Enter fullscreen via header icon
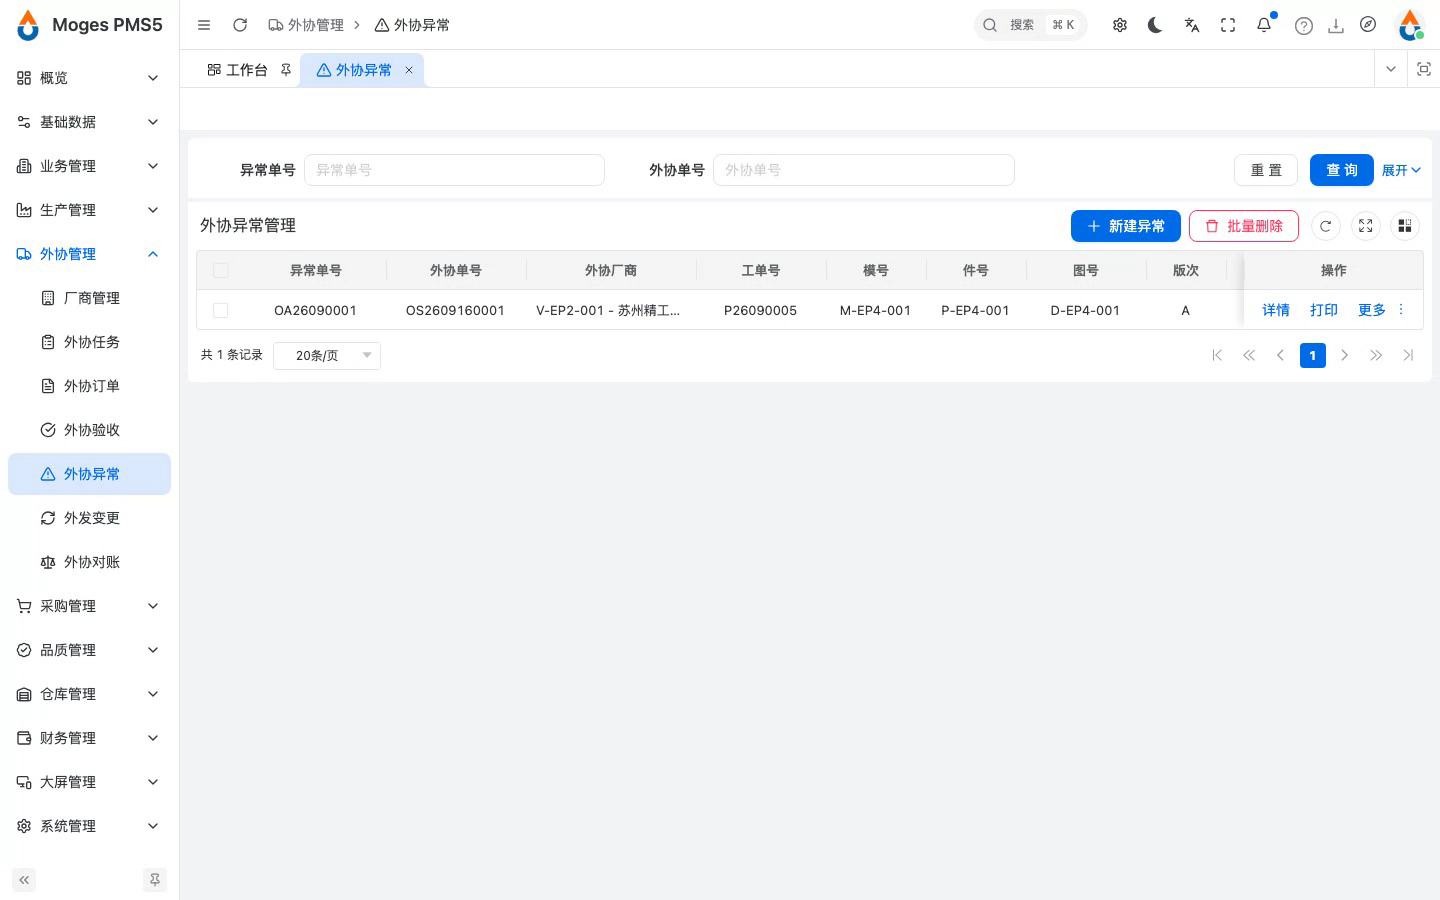This screenshot has height=900, width=1440. 1228,25
